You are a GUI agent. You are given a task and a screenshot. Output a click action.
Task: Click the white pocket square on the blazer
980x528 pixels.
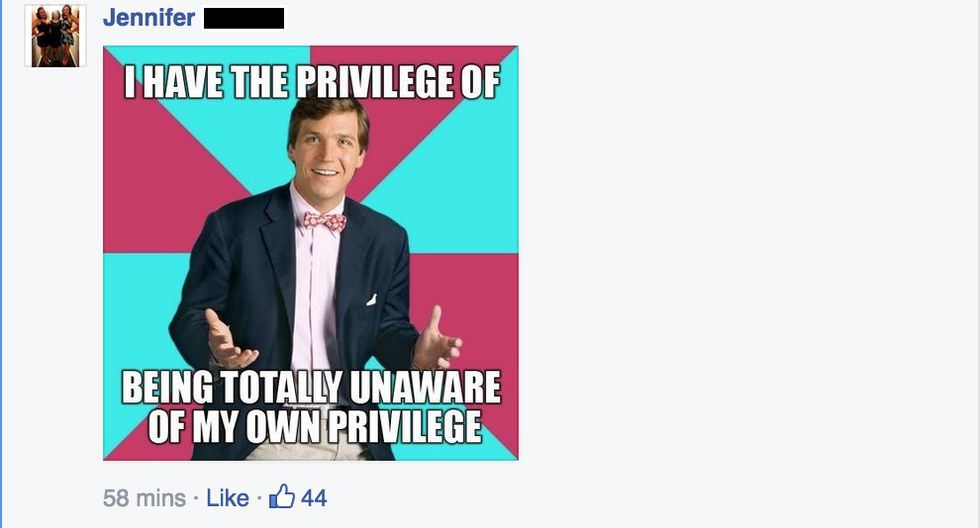371,299
